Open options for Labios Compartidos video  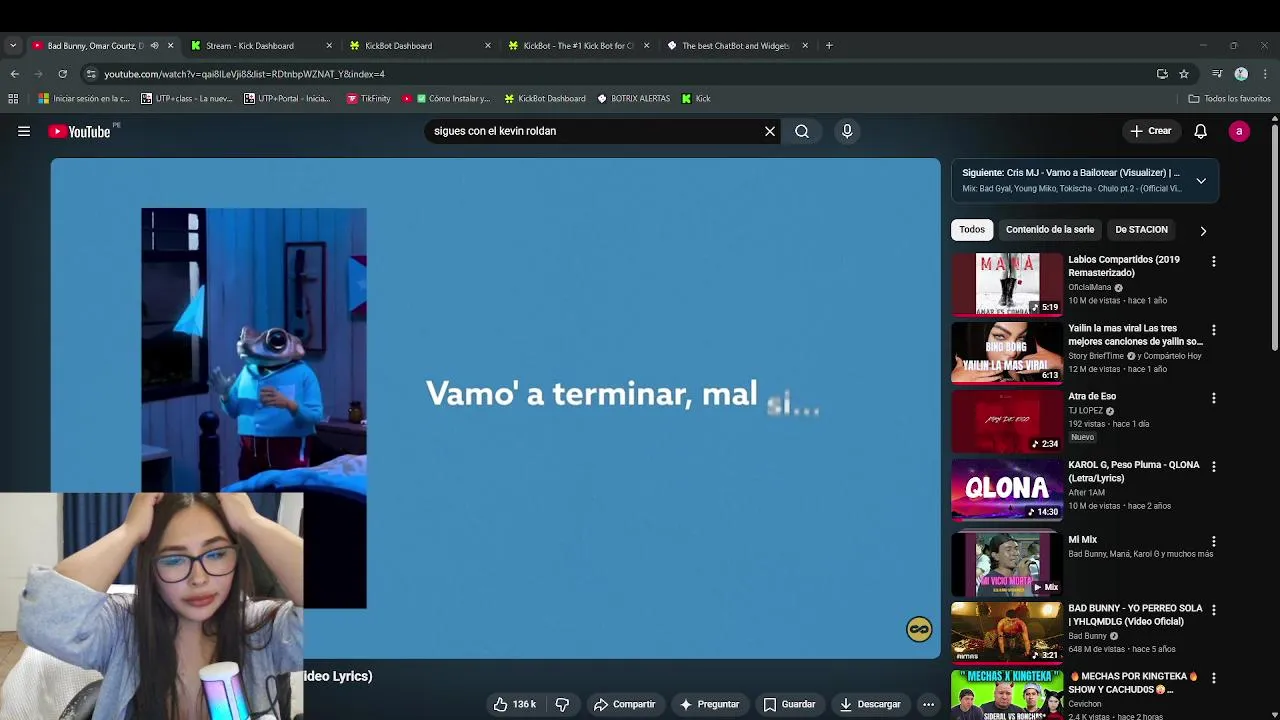tap(1214, 261)
